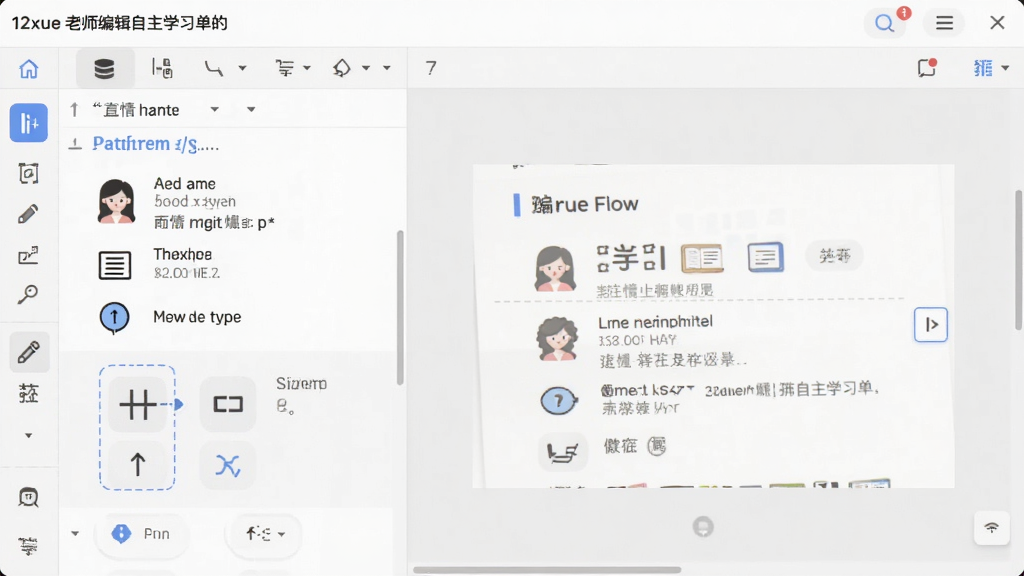The height and width of the screenshot is (576, 1024).
Task: Open the second dropdown after hante label
Action: point(251,109)
